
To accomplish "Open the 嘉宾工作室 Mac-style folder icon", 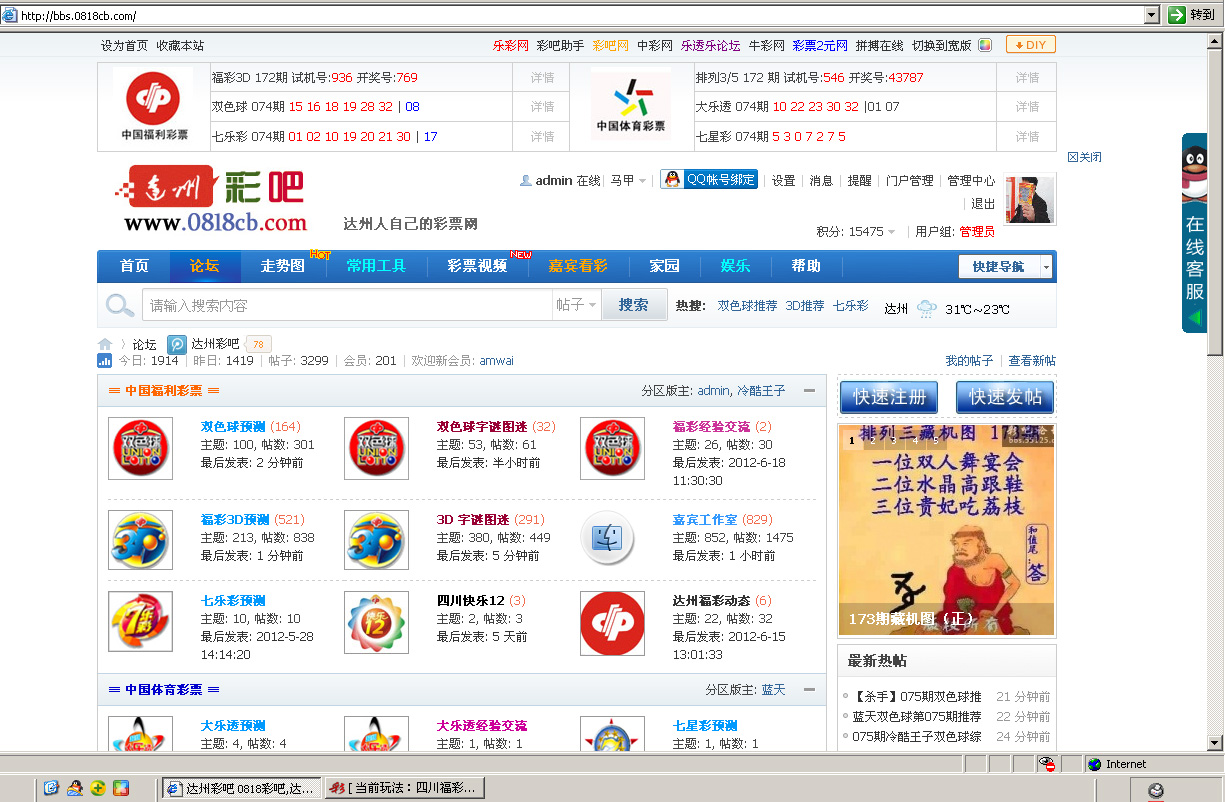I will coord(612,536).
